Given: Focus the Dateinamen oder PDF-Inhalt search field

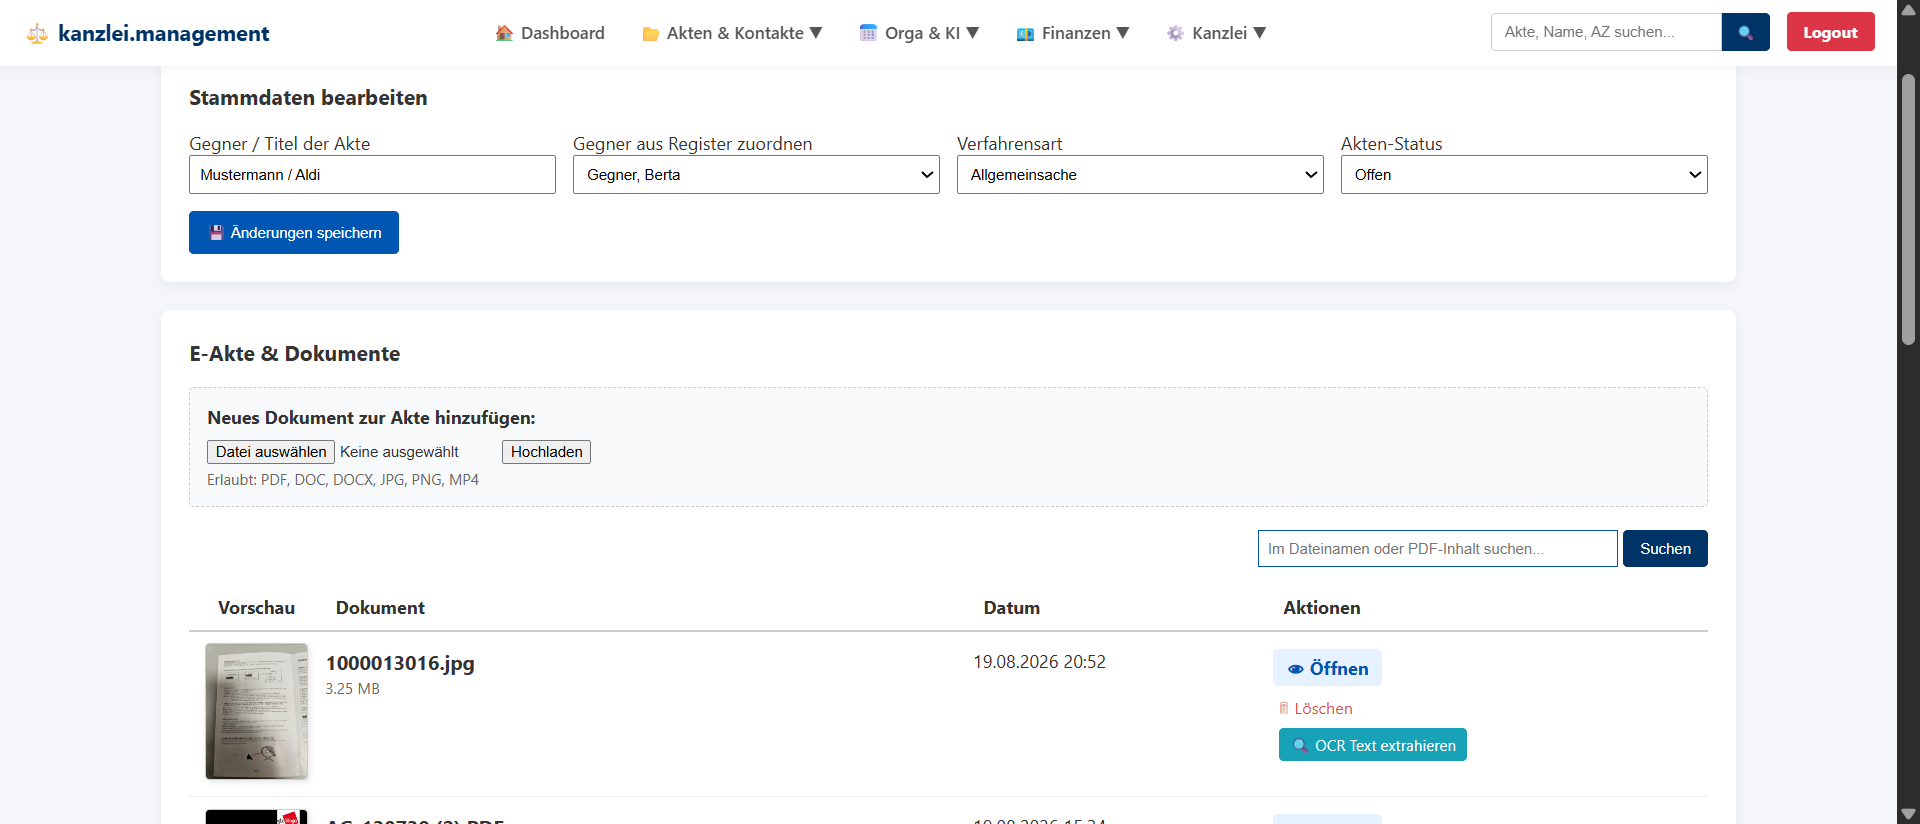Looking at the screenshot, I should (1437, 549).
